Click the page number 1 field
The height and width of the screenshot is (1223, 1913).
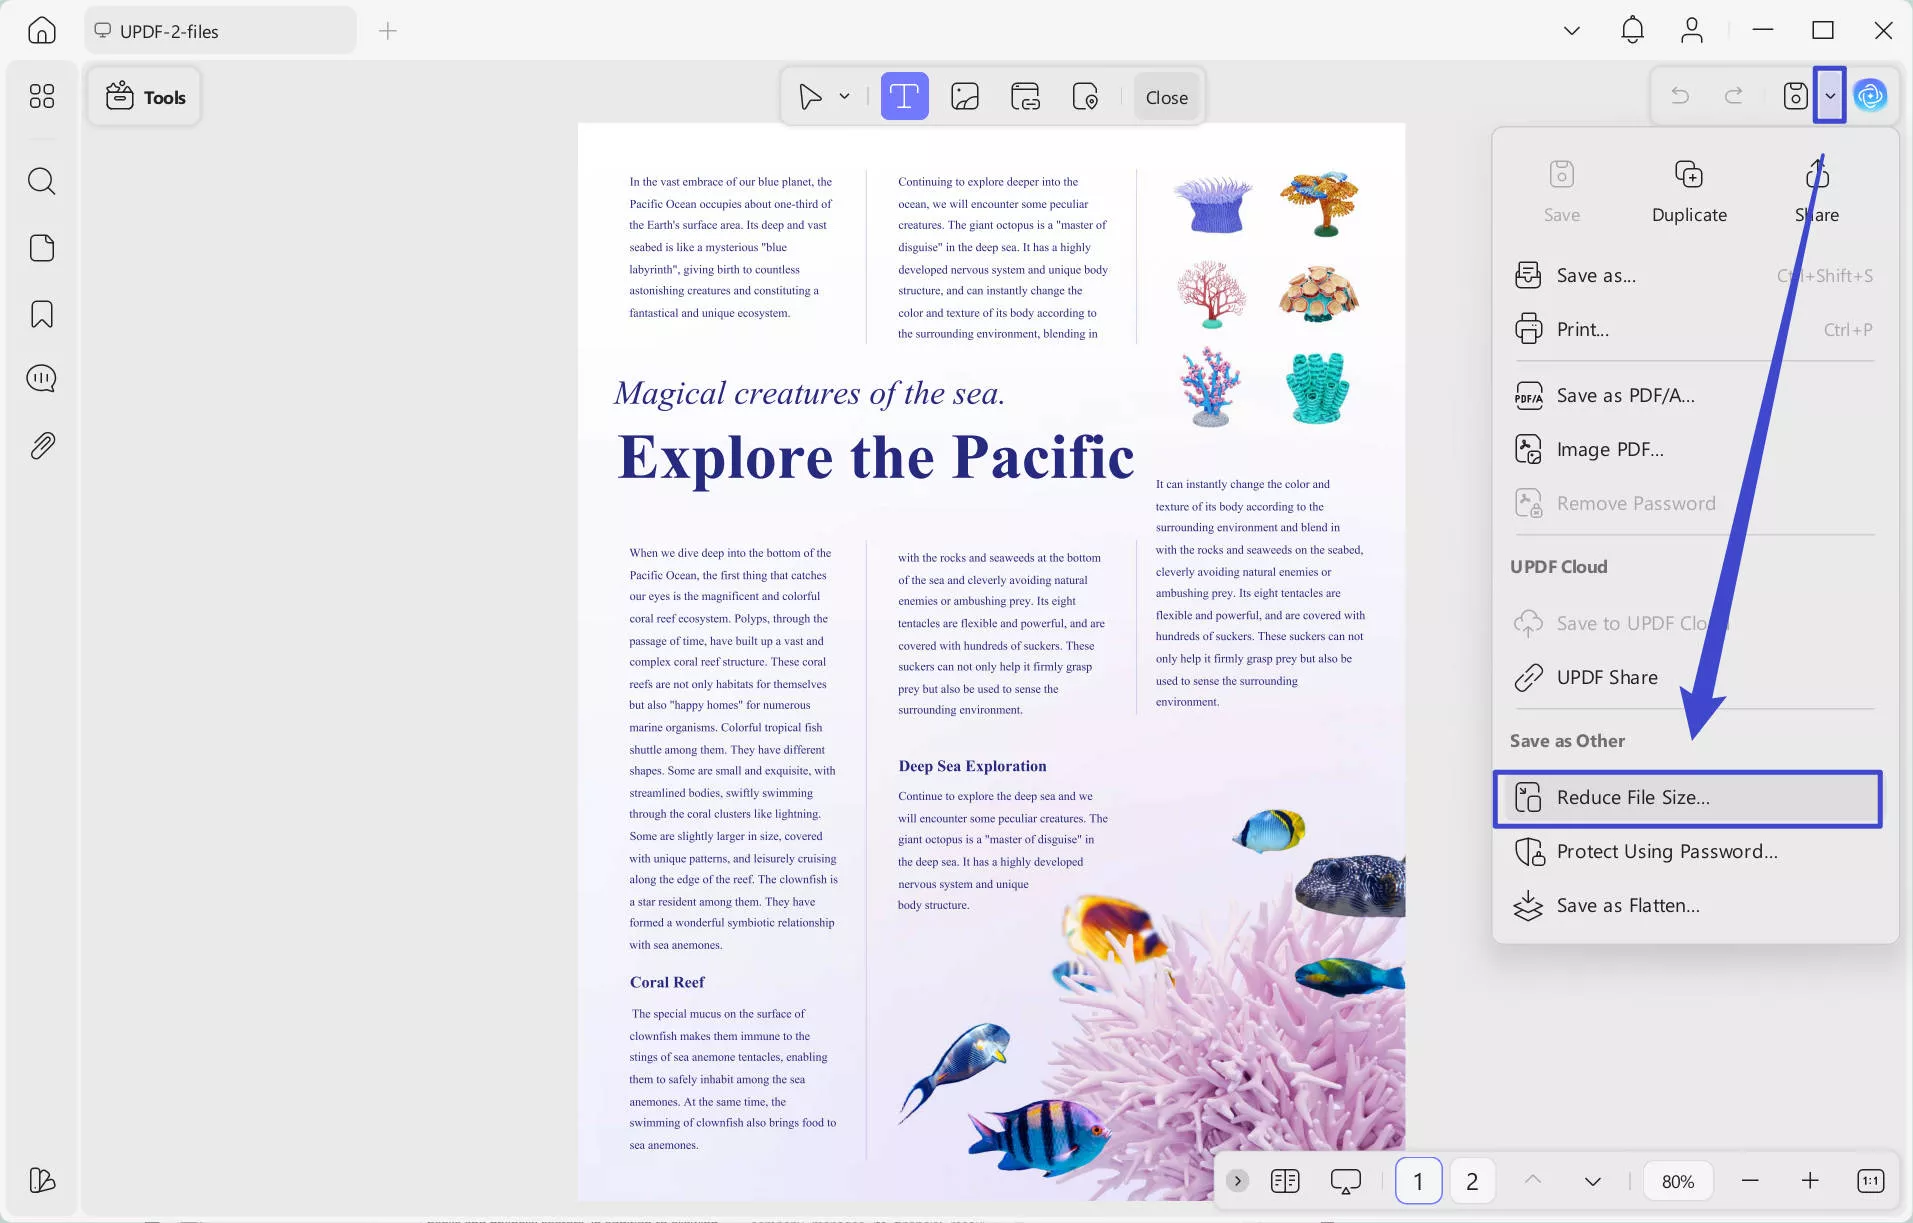click(x=1417, y=1181)
